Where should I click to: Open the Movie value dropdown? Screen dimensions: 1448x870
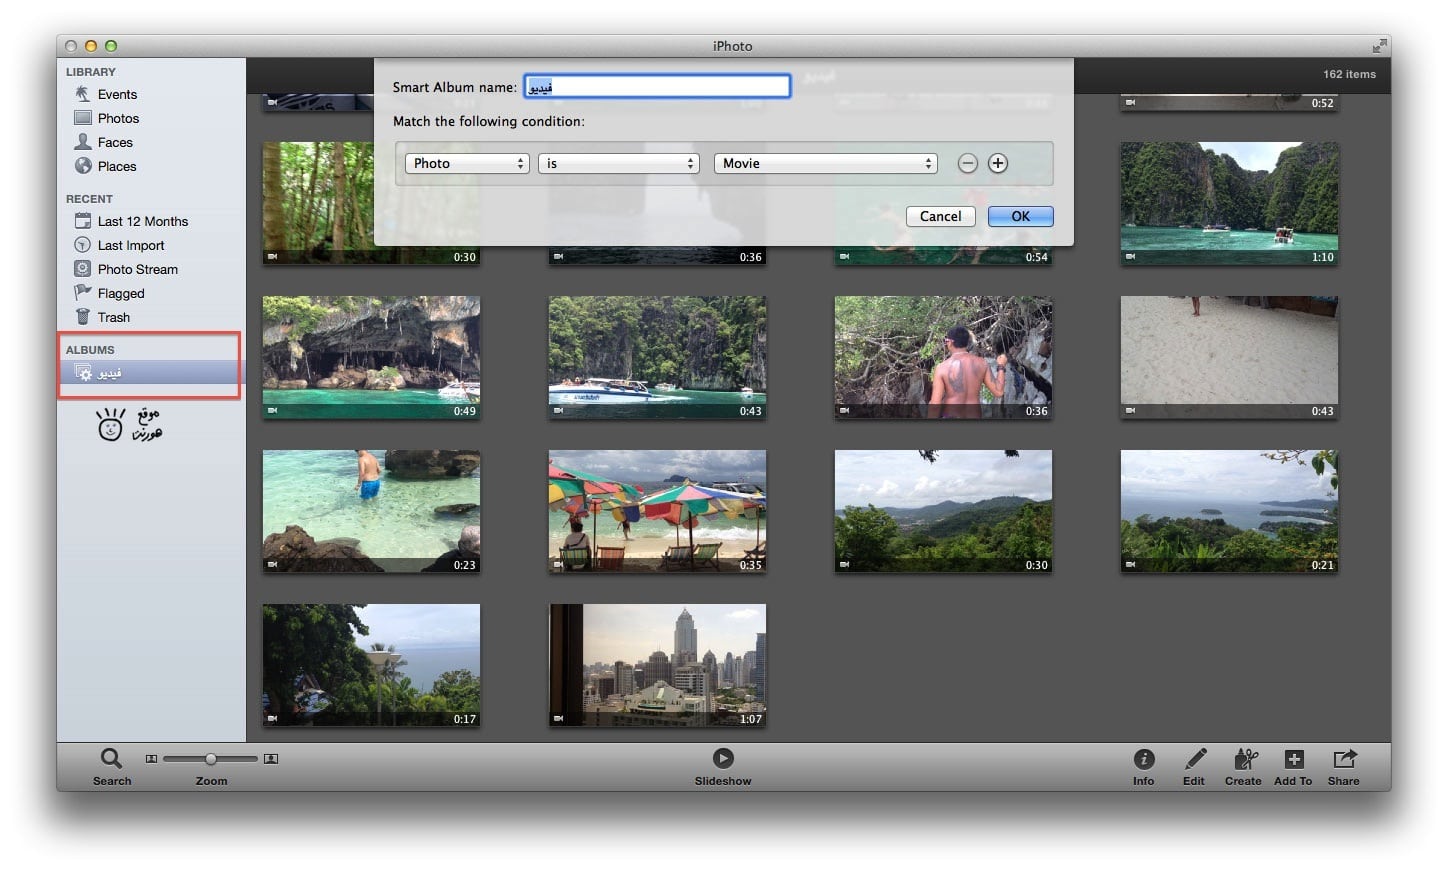tap(826, 163)
